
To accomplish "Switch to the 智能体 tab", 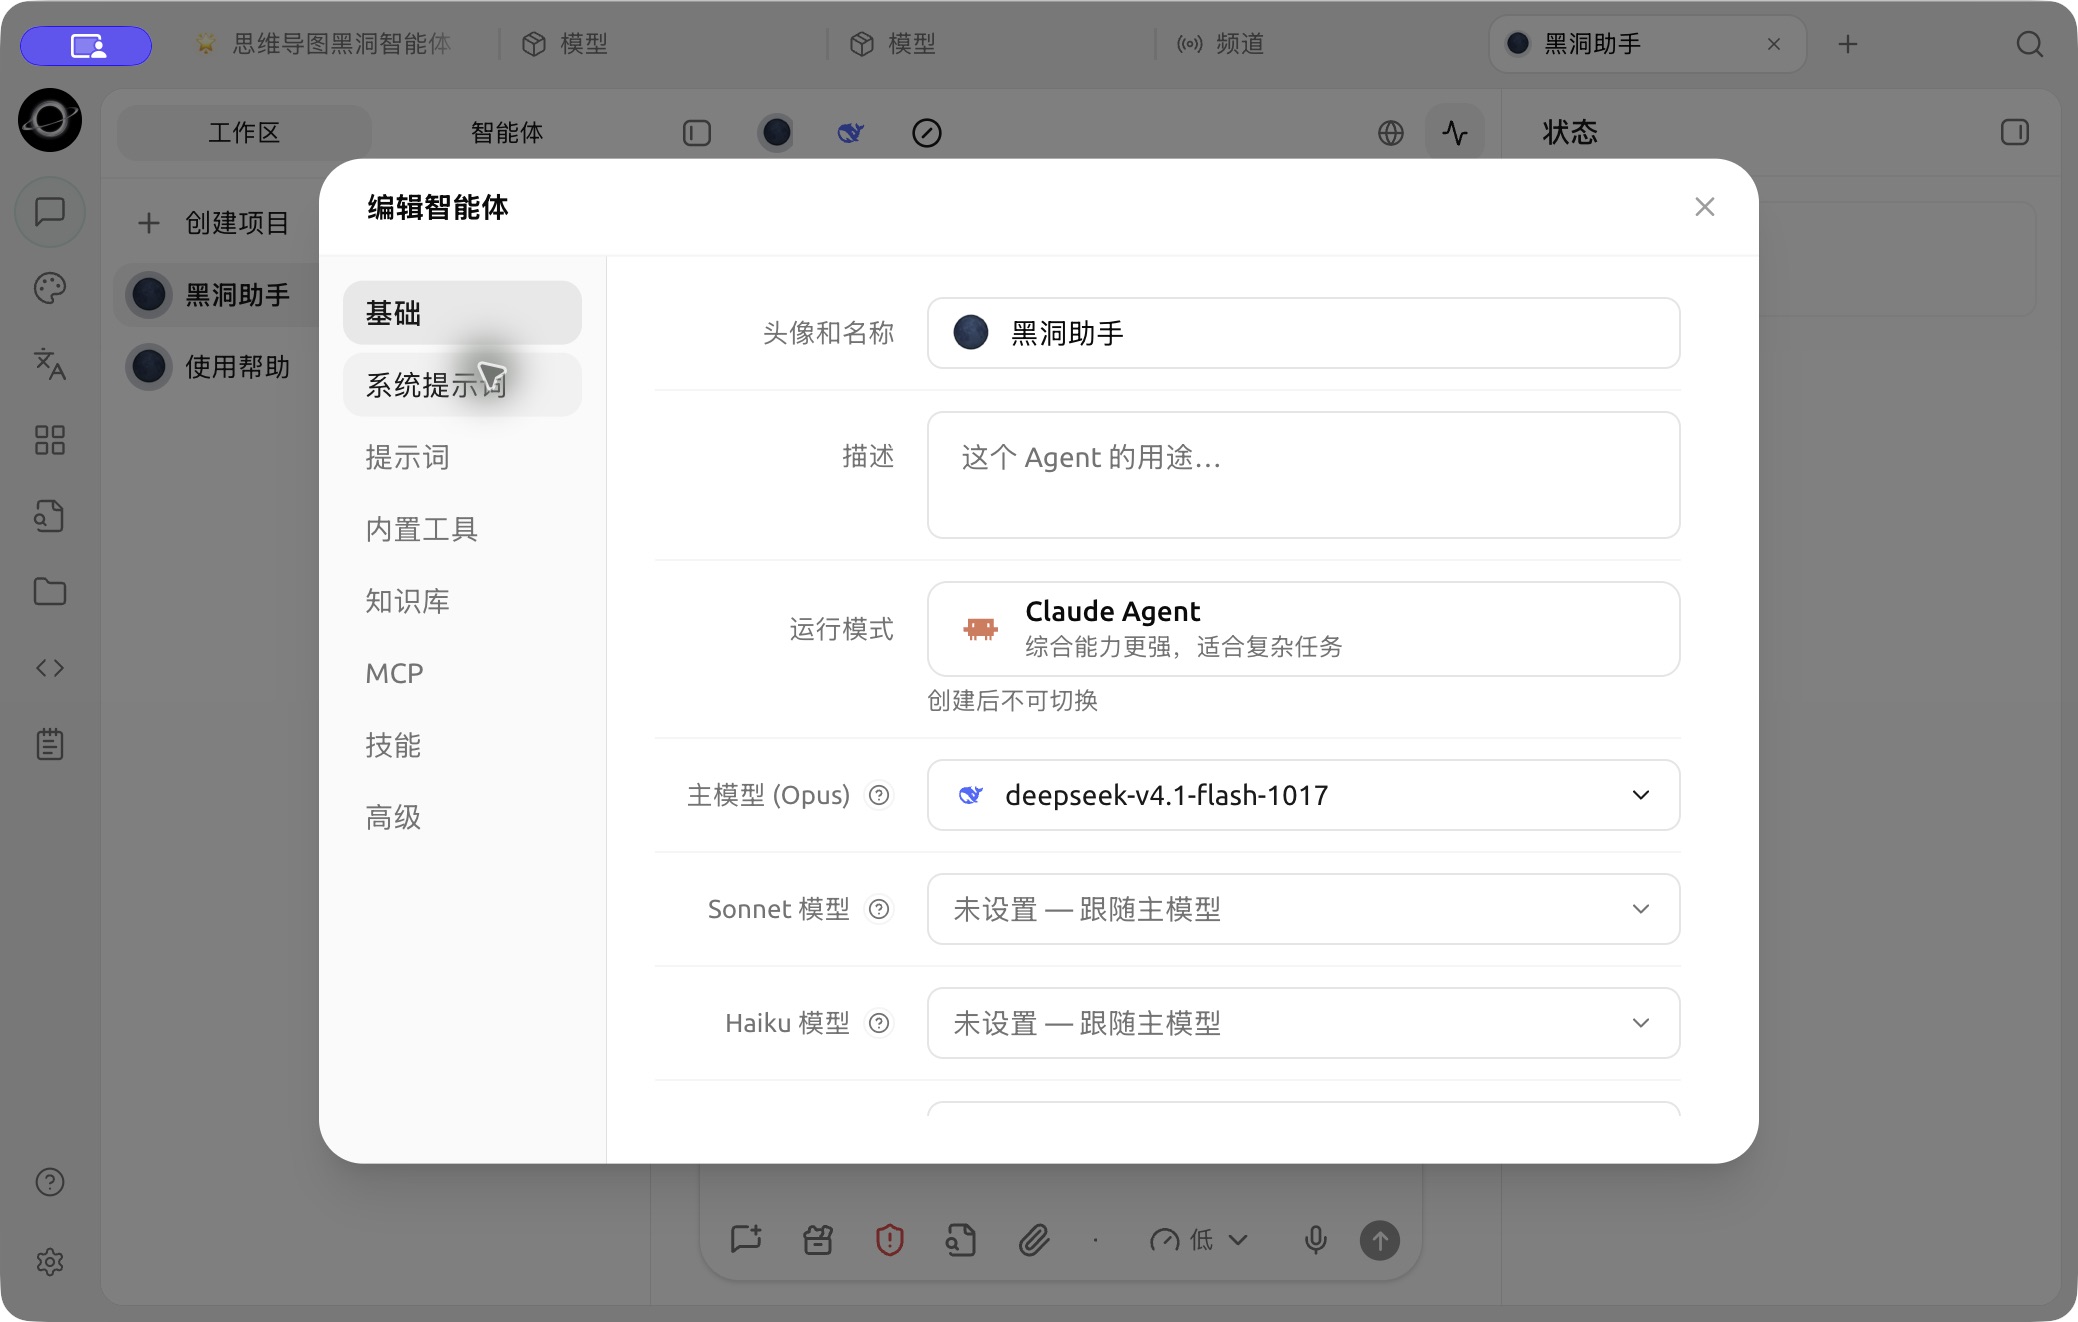I will [507, 133].
